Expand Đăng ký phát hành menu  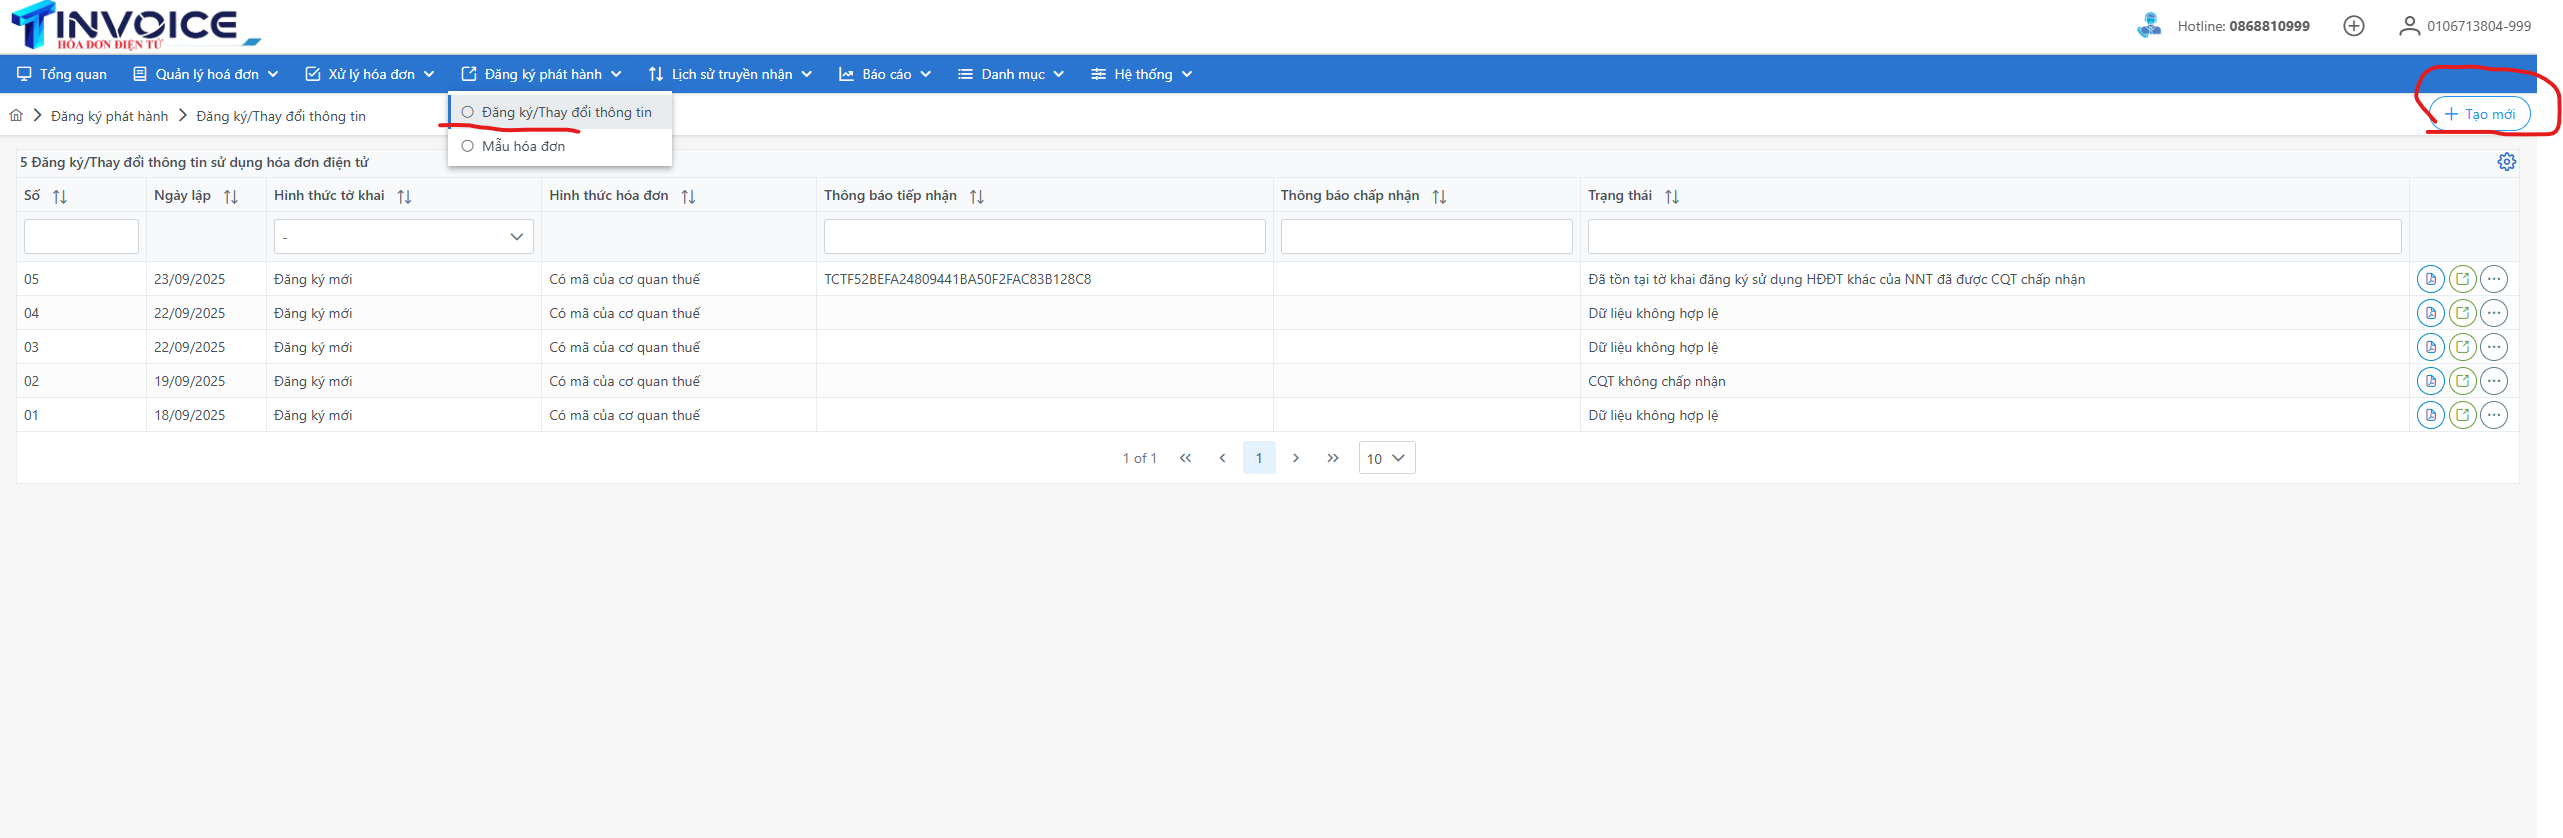tap(542, 74)
